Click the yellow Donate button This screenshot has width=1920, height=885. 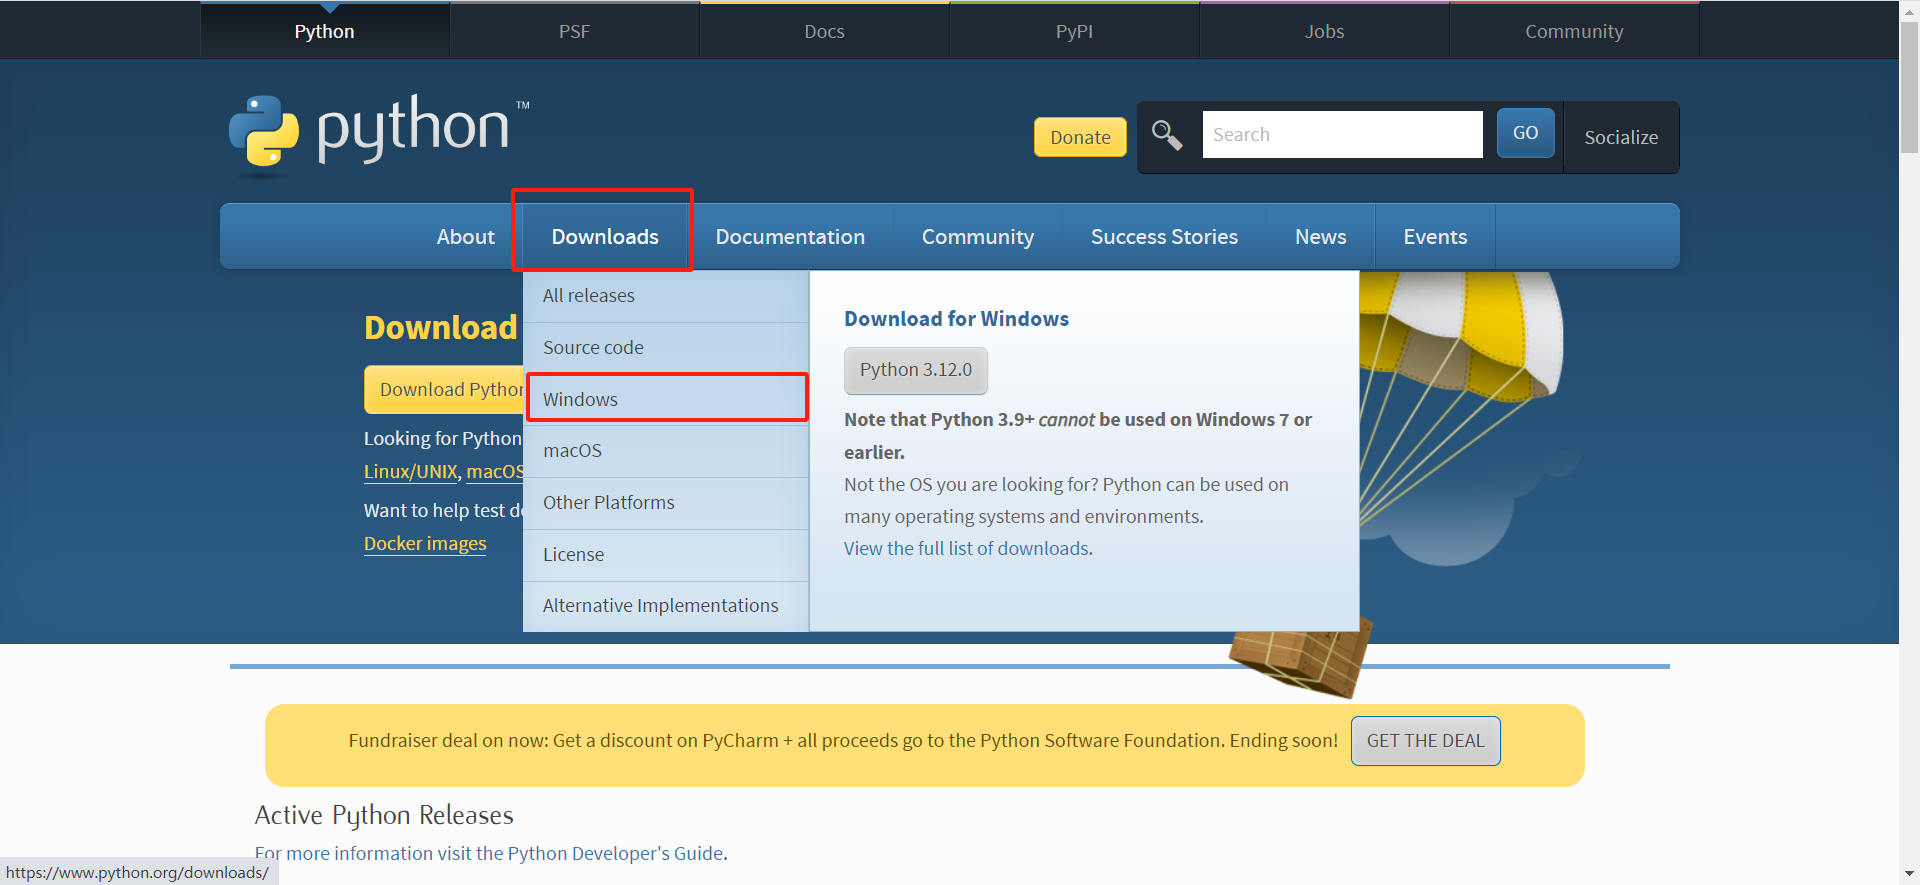pos(1080,137)
